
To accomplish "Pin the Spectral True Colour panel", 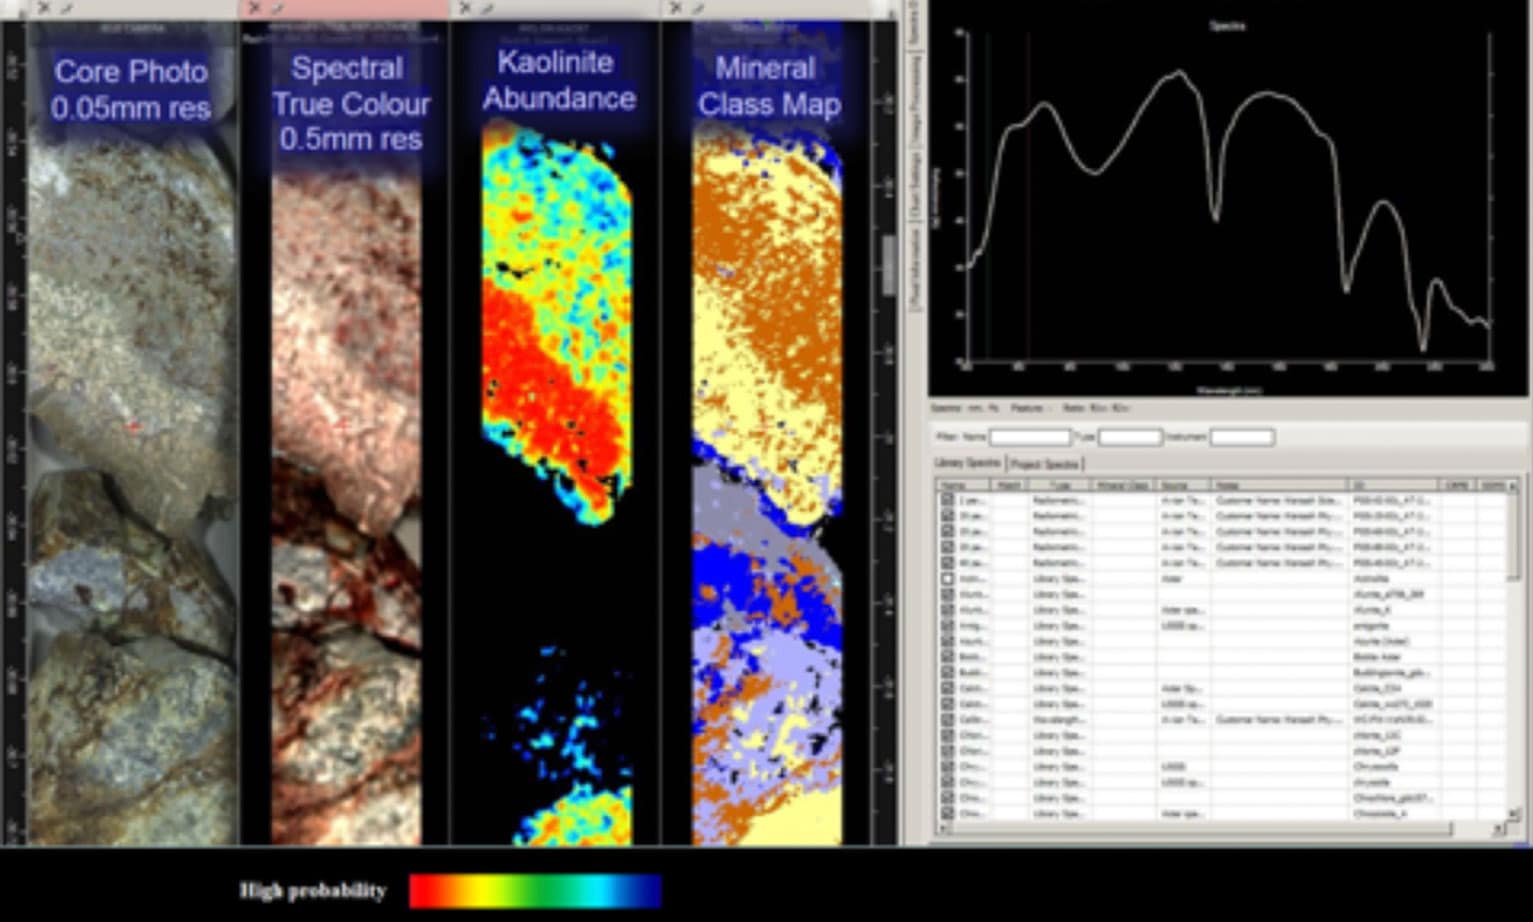I will point(276,8).
